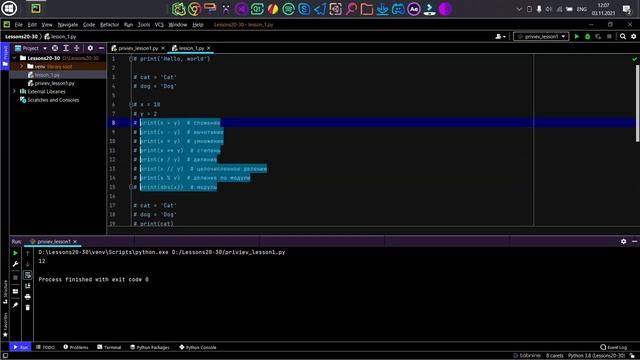This screenshot has height=360, width=640.
Task: Open the Run menu
Action: click(129, 25)
